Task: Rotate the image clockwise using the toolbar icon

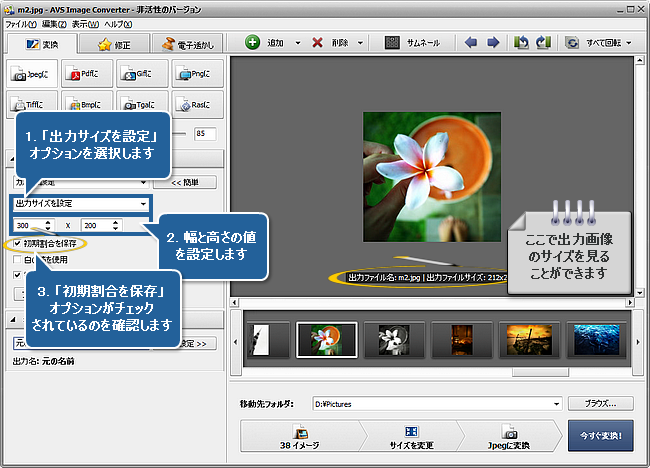Action: click(x=541, y=44)
